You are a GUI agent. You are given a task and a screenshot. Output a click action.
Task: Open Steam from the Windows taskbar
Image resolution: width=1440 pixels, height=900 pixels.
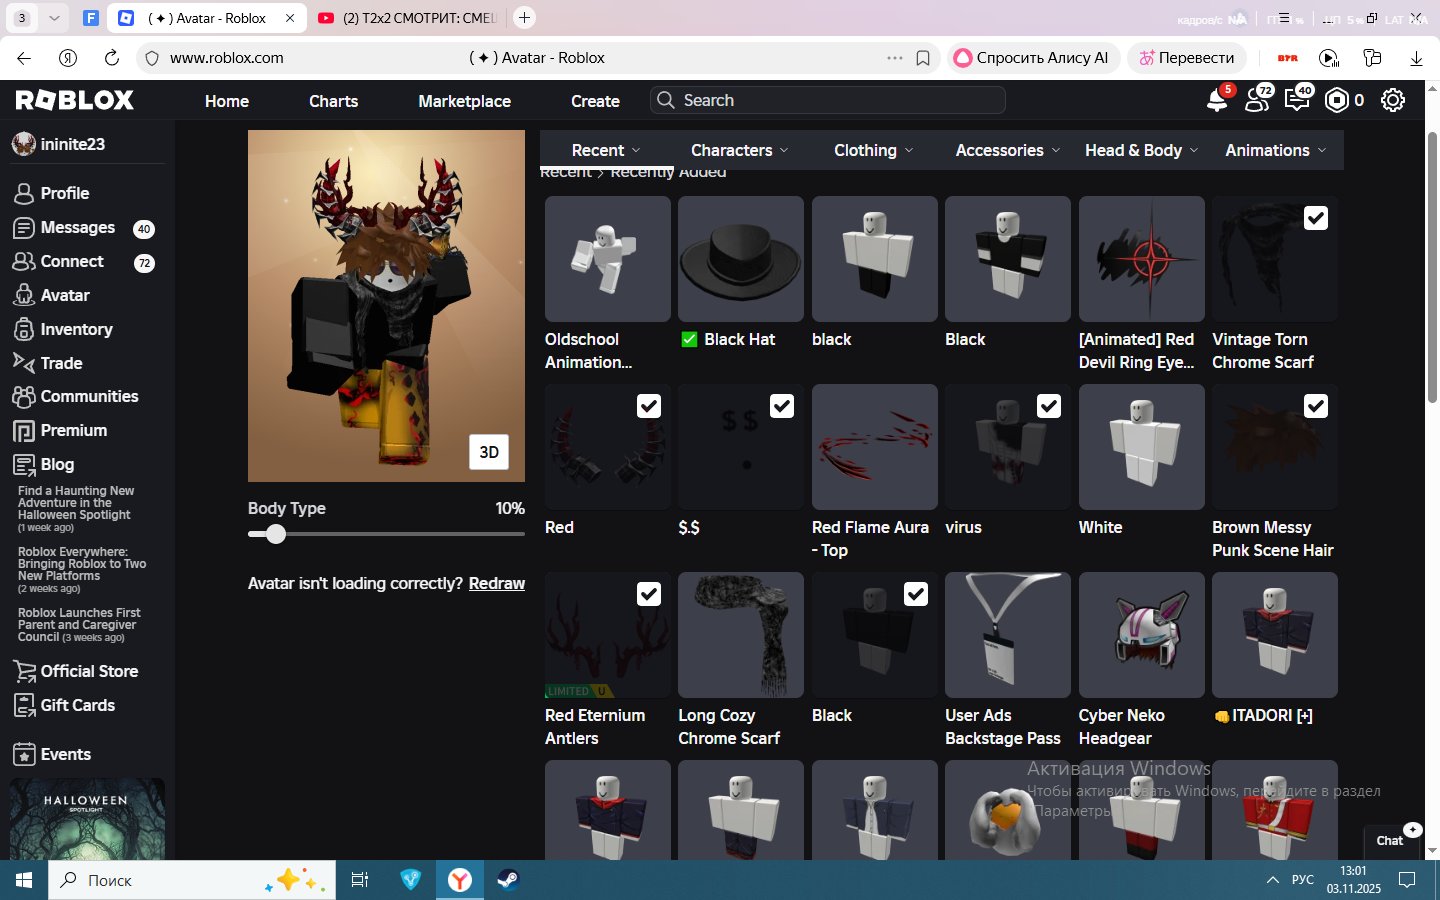508,880
